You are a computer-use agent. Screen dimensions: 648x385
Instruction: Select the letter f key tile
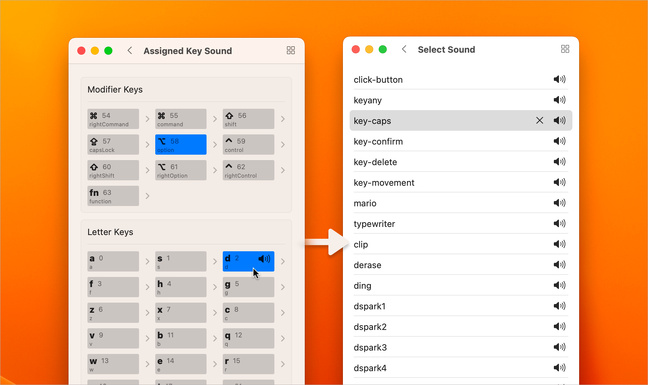point(113,287)
